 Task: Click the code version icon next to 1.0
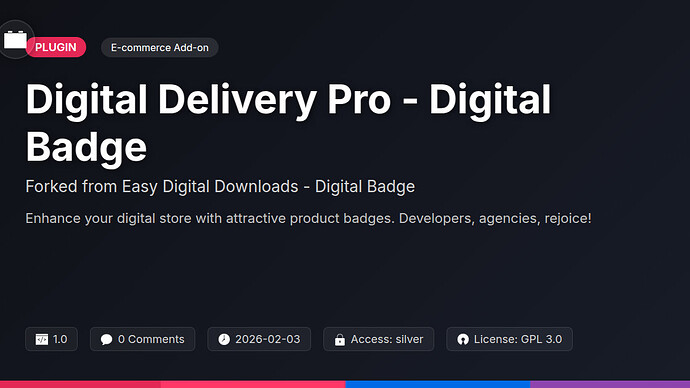[42, 339]
